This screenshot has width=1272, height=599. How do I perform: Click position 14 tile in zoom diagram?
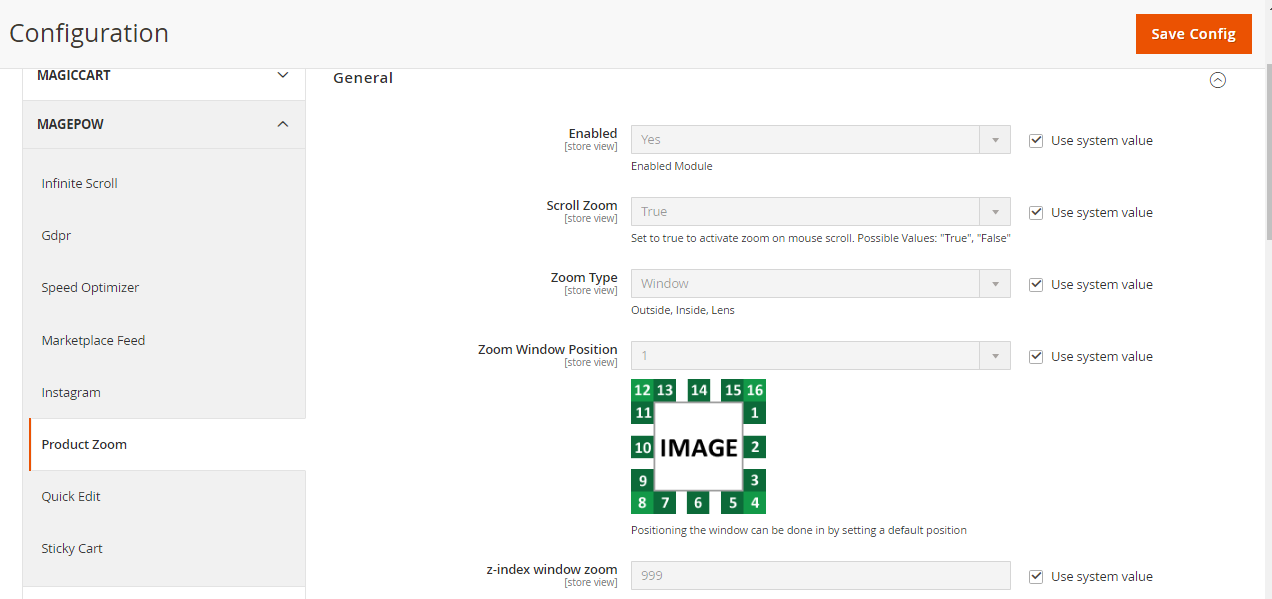[699, 390]
